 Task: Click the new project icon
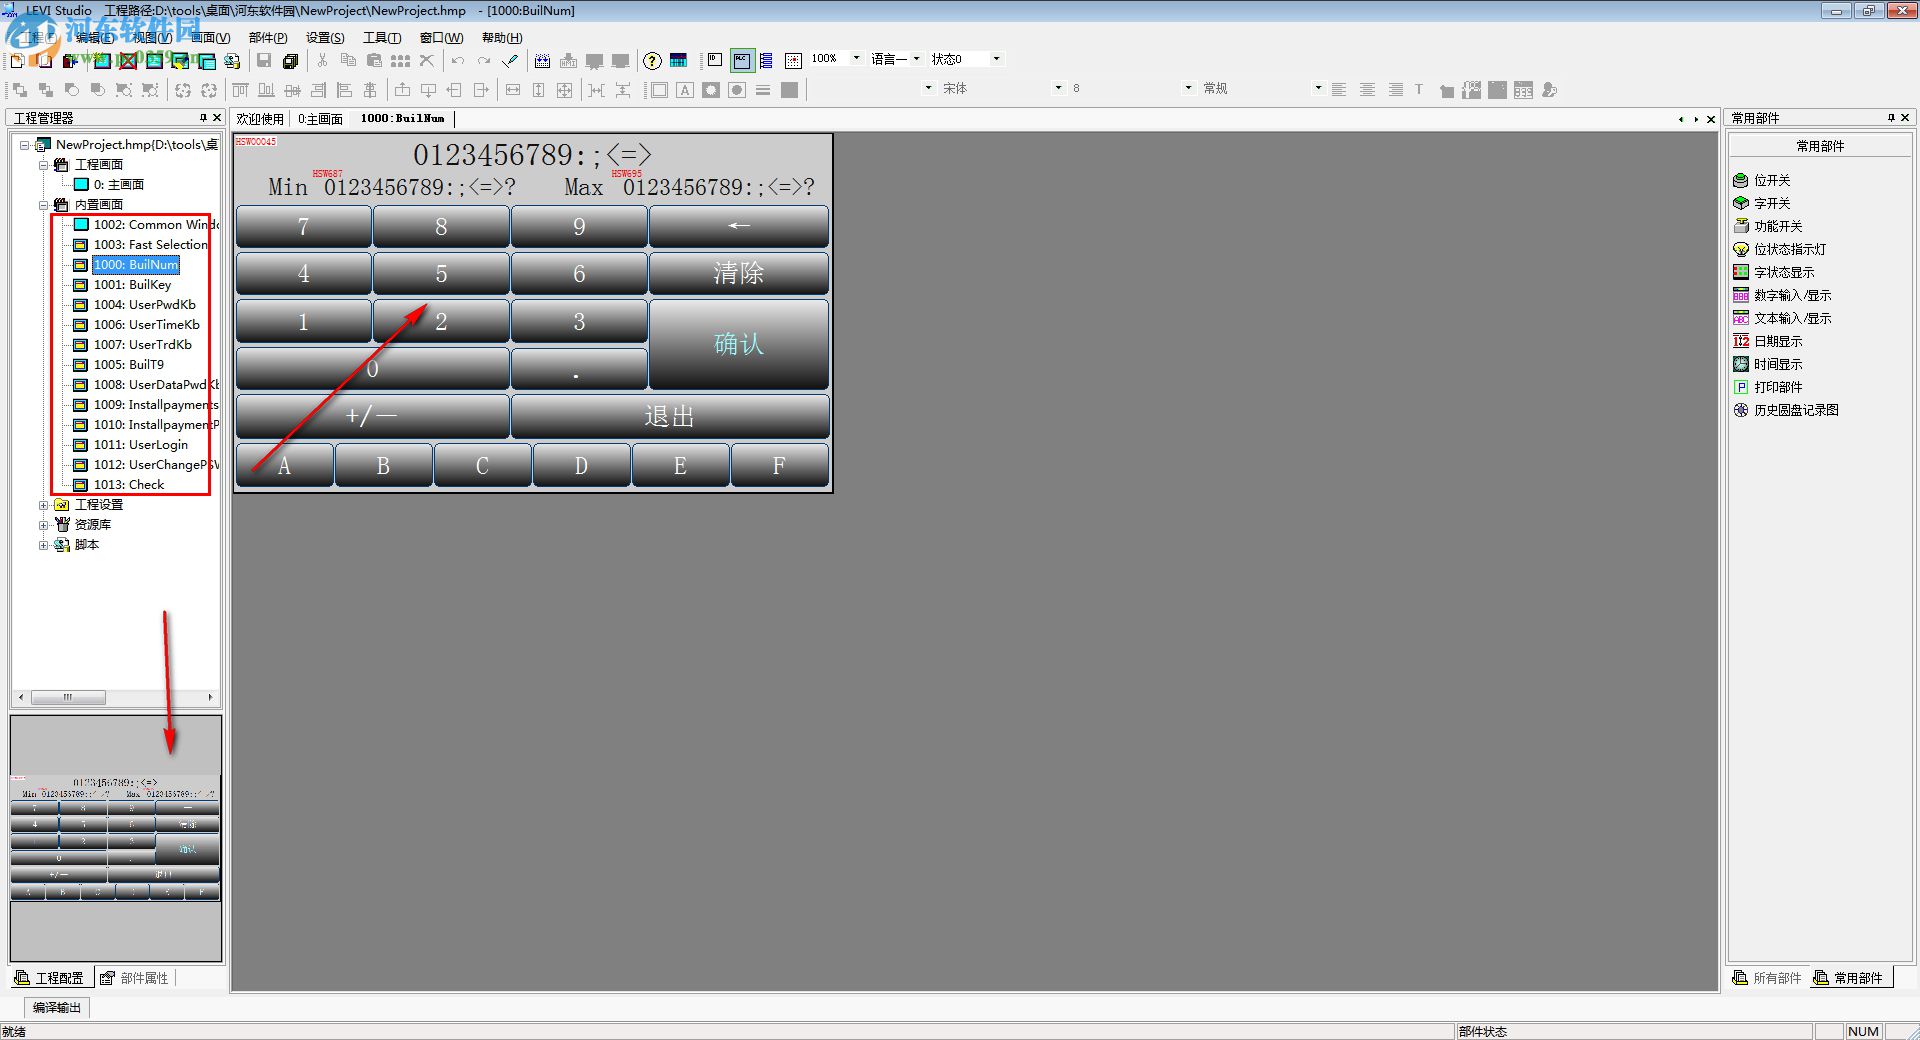(17, 61)
